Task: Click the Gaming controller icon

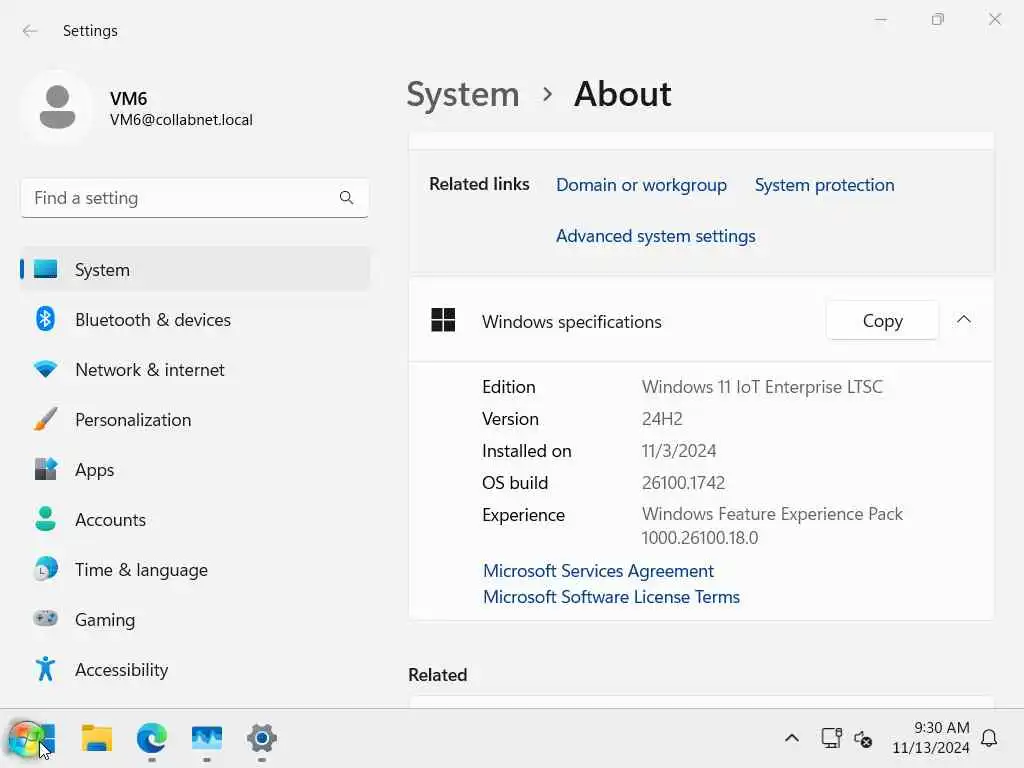Action: 46,618
